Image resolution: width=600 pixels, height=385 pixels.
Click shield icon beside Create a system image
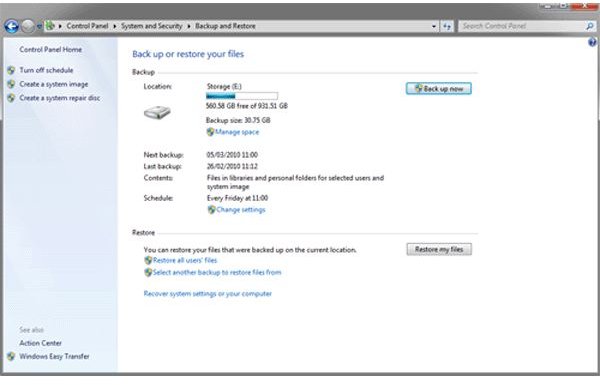click(11, 84)
